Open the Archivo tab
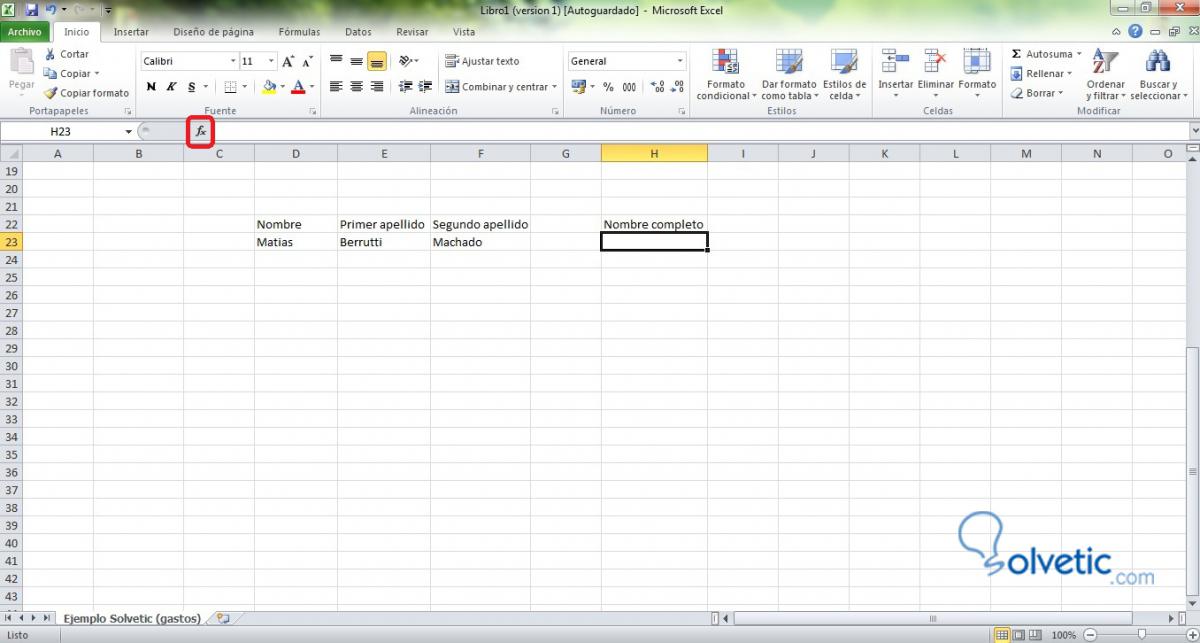This screenshot has height=643, width=1200. point(24,32)
